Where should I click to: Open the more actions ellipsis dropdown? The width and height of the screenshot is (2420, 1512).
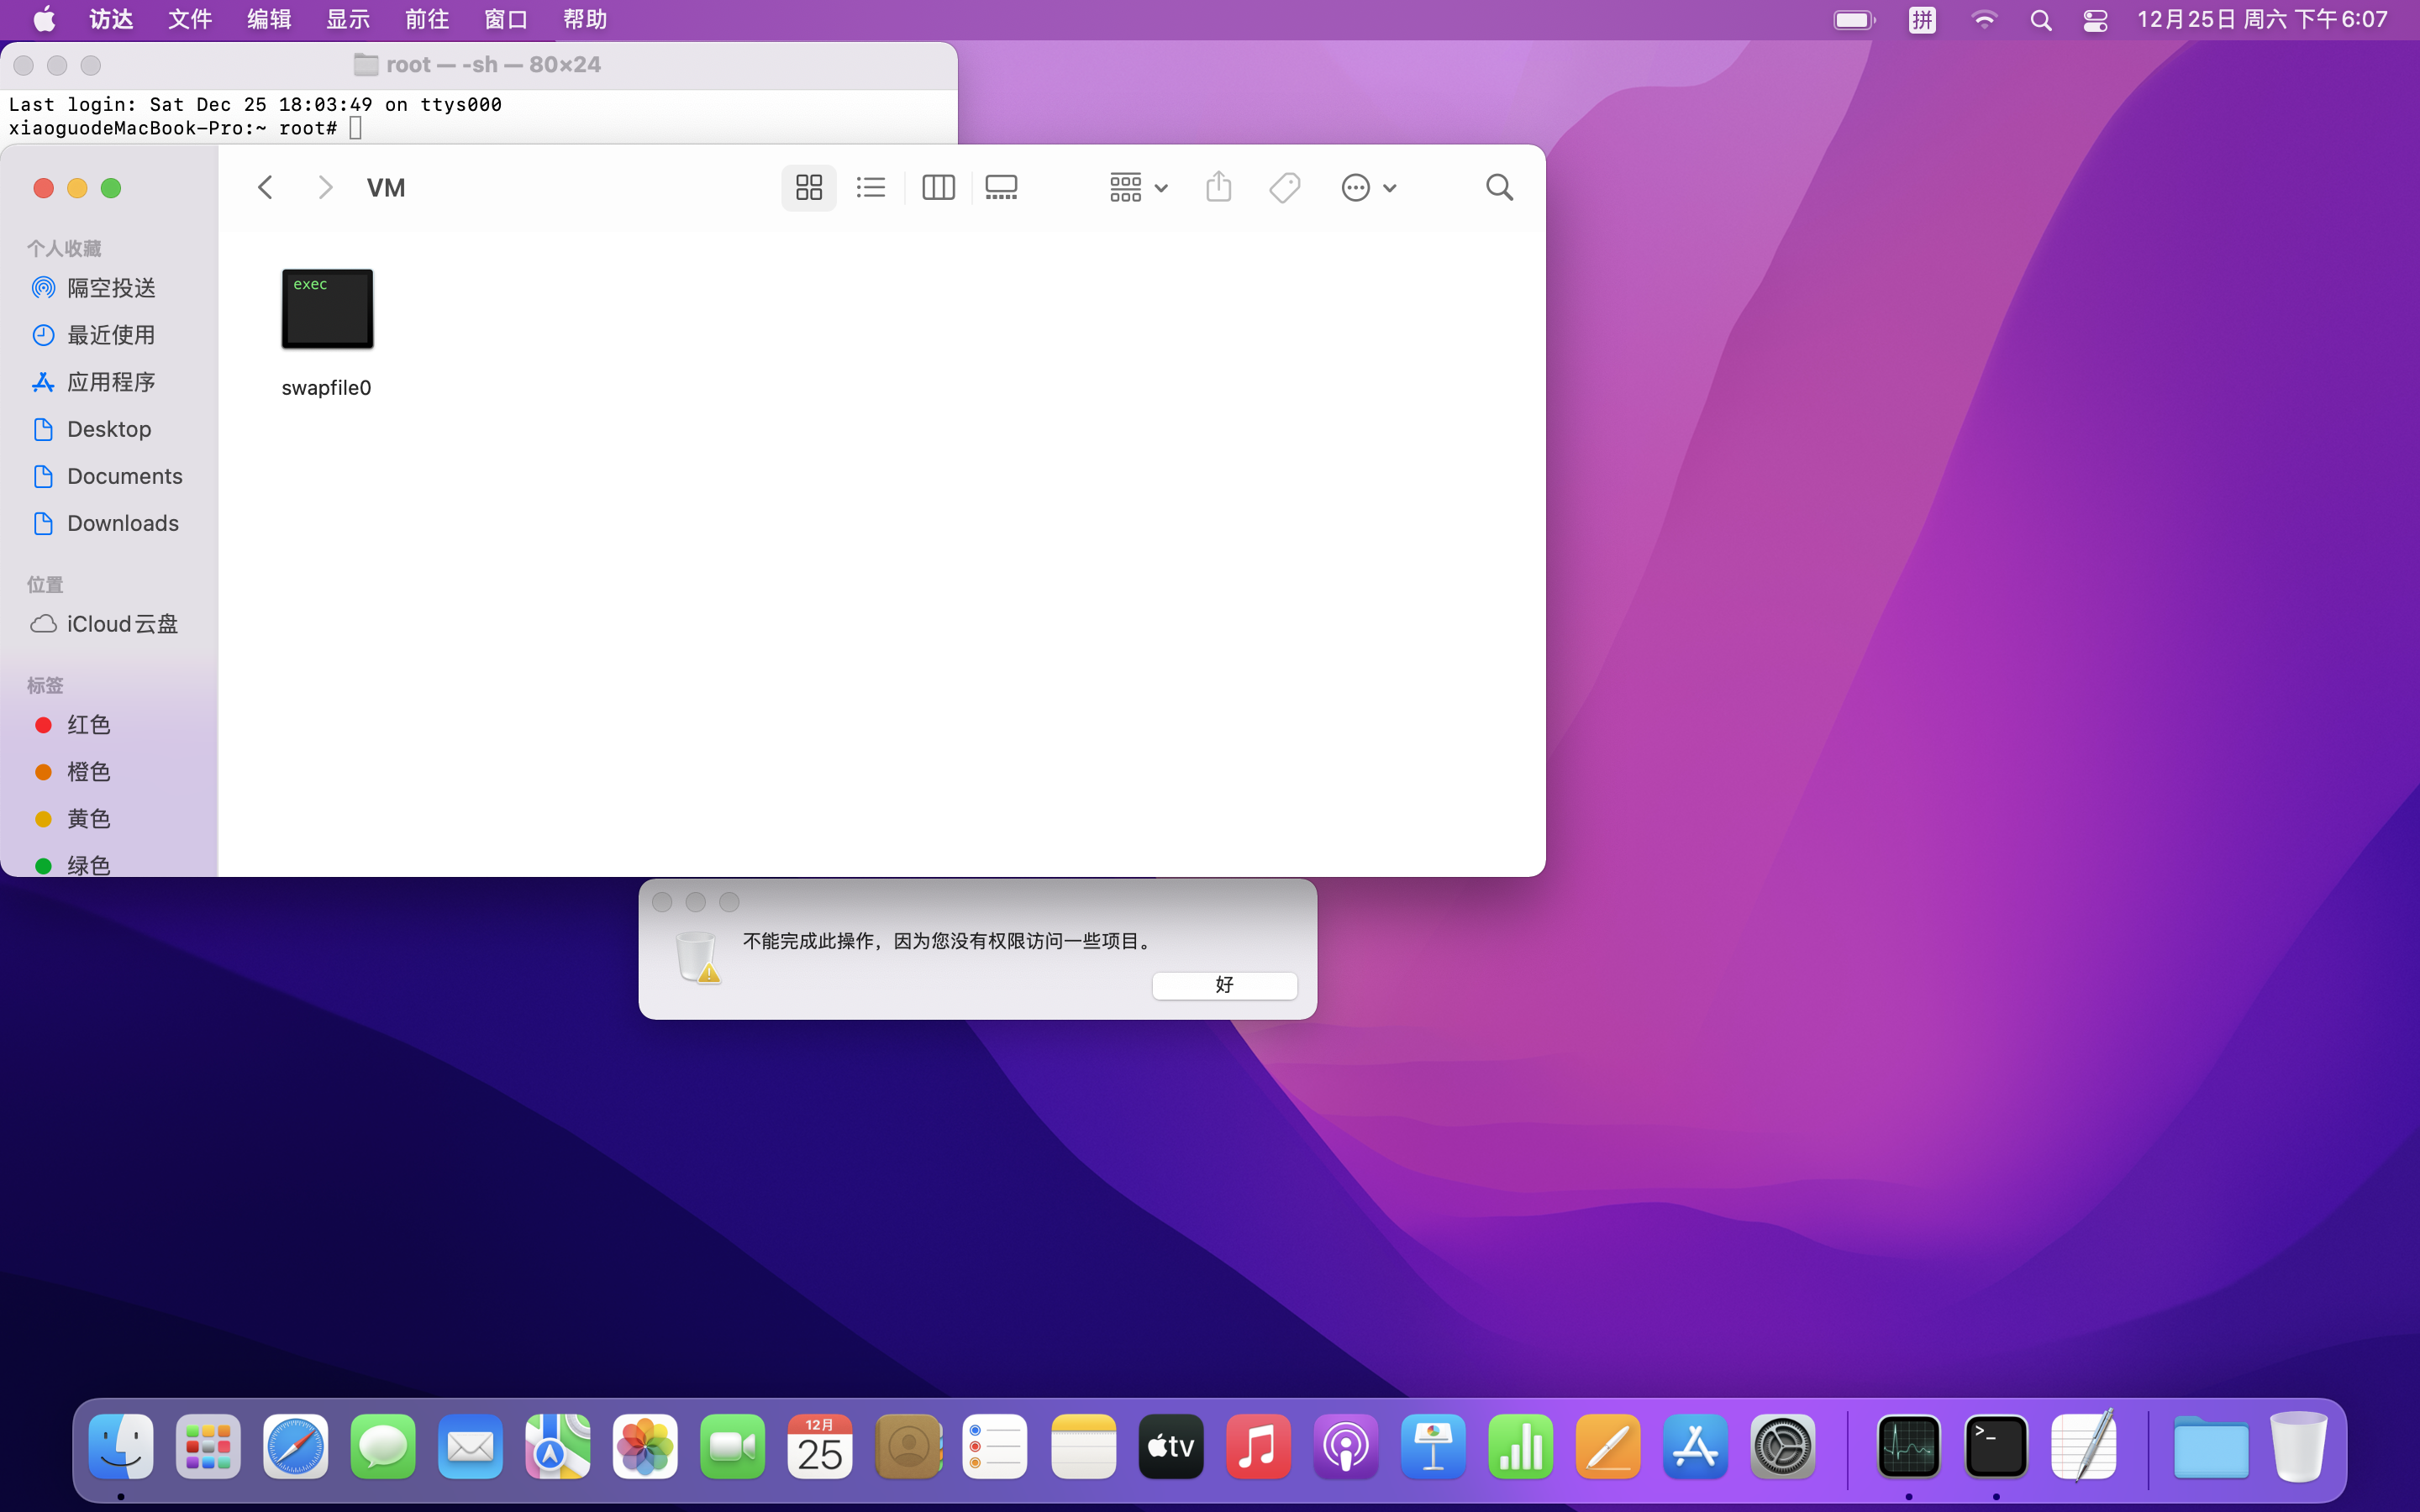point(1367,187)
